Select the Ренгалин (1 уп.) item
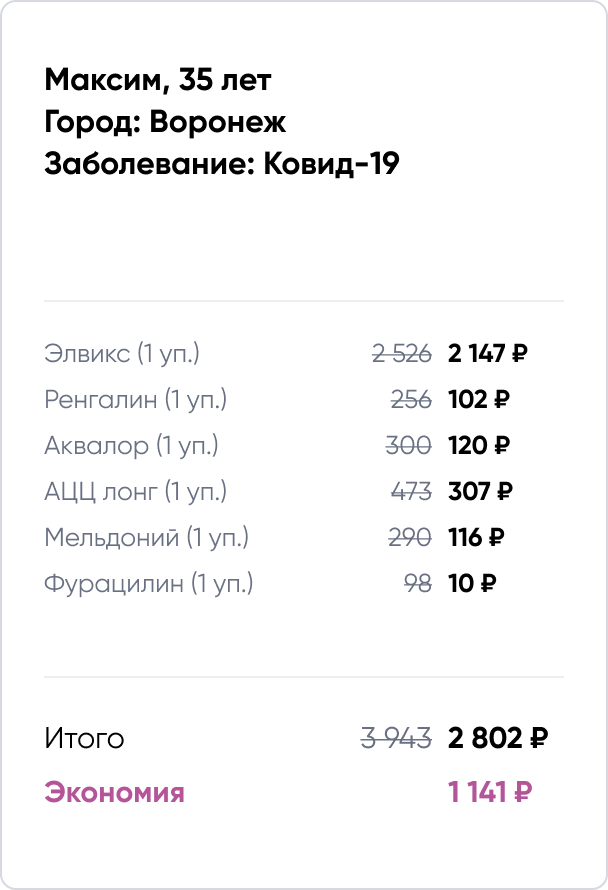Image resolution: width=608 pixels, height=890 pixels. pos(136,399)
